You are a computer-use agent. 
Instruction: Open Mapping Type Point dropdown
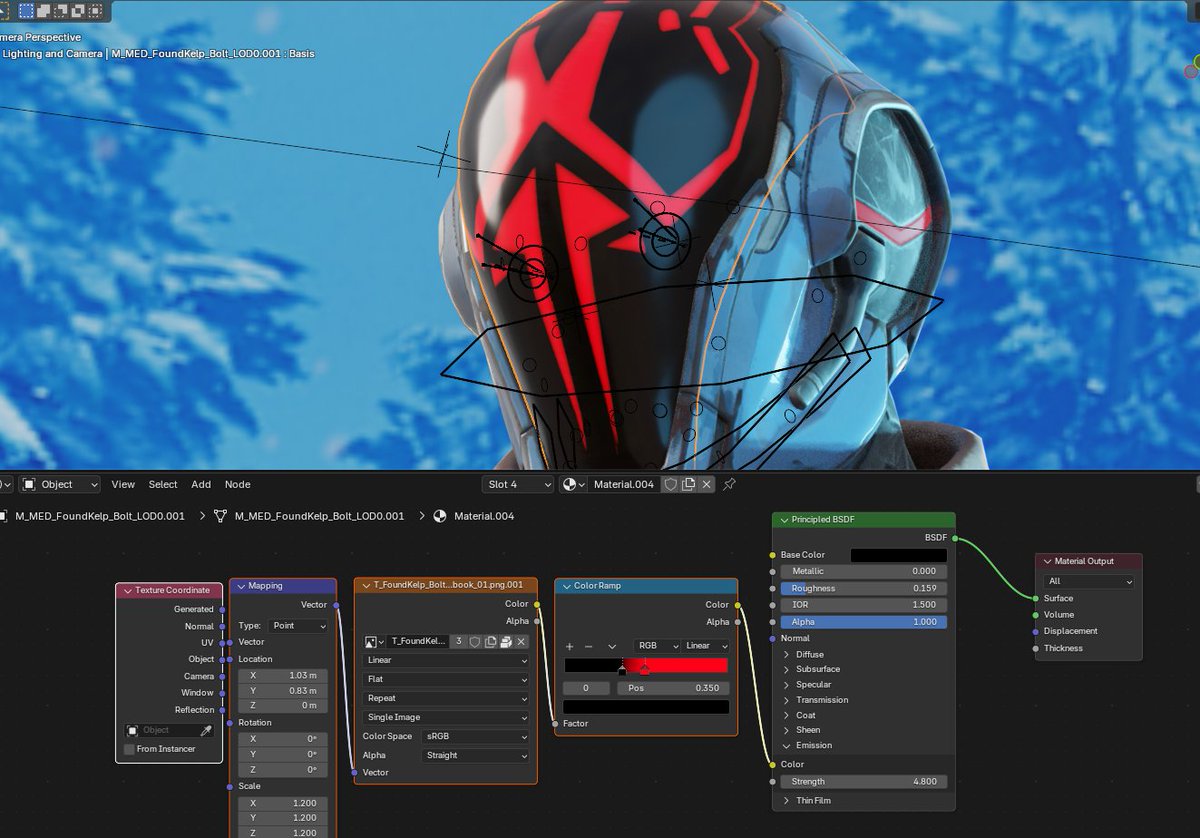tap(298, 625)
